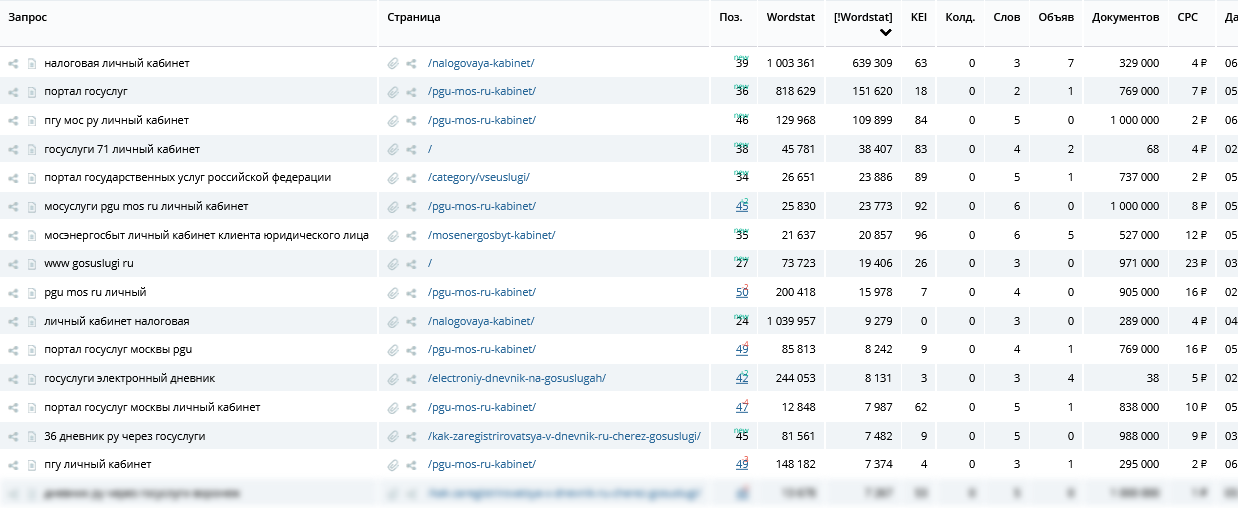Open the /mosenergosbyt-kabinet/ page link

coord(491,236)
